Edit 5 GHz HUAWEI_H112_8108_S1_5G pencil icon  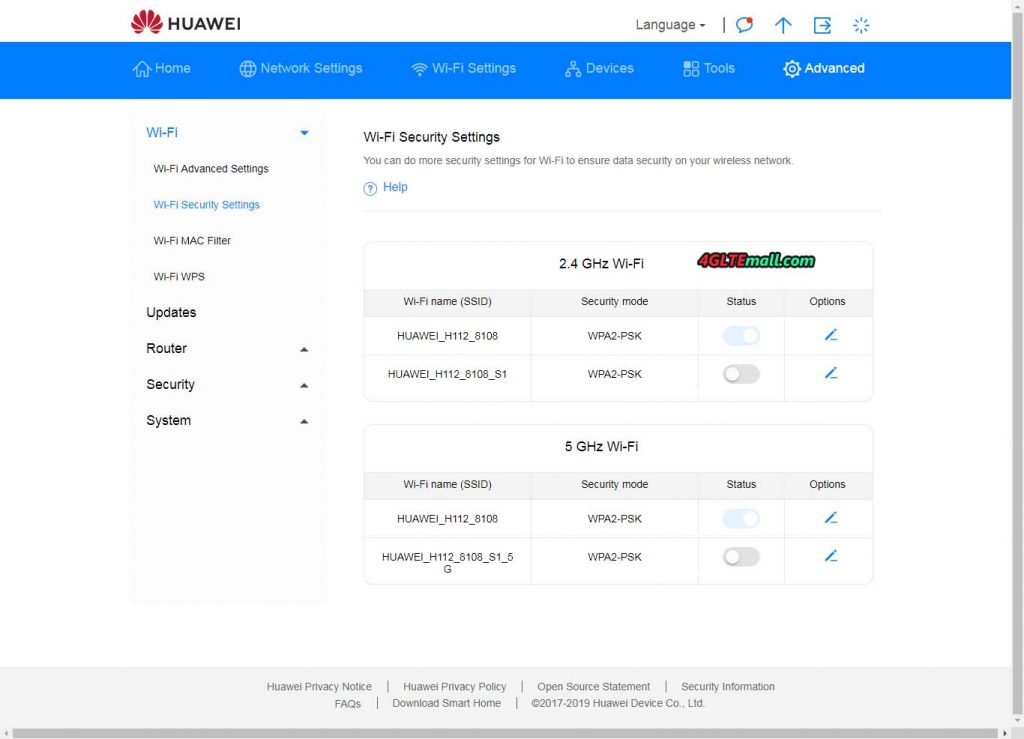[x=828, y=556]
